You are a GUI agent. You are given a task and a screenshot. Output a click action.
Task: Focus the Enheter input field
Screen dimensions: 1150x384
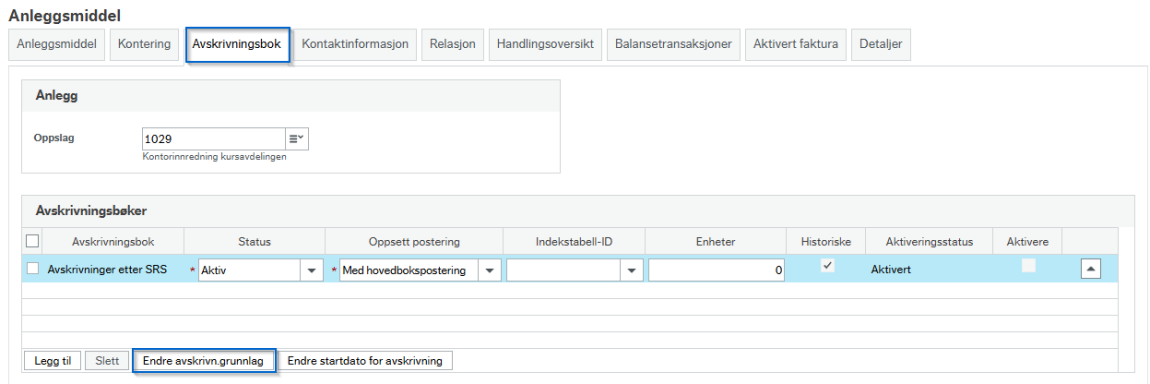click(717, 270)
